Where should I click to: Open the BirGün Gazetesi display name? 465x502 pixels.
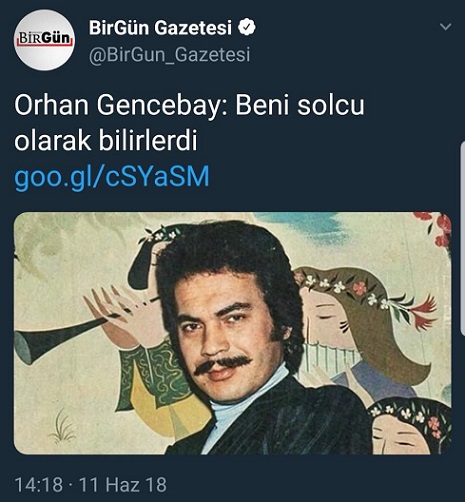click(x=160, y=27)
